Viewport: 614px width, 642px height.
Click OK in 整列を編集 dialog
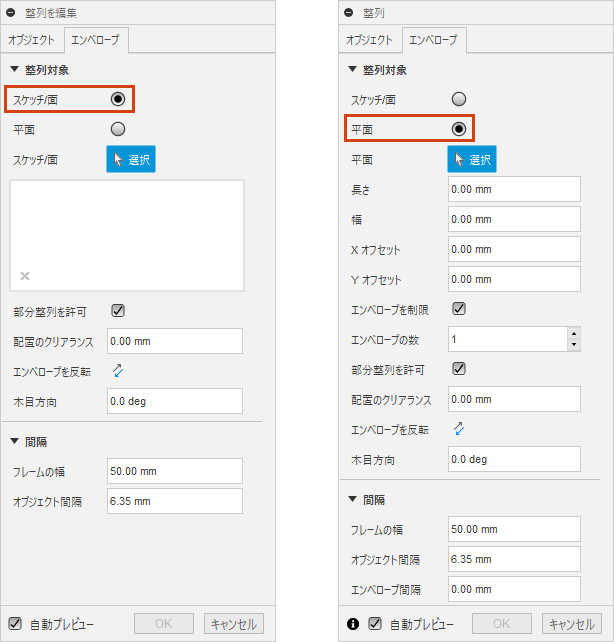pyautogui.click(x=164, y=624)
